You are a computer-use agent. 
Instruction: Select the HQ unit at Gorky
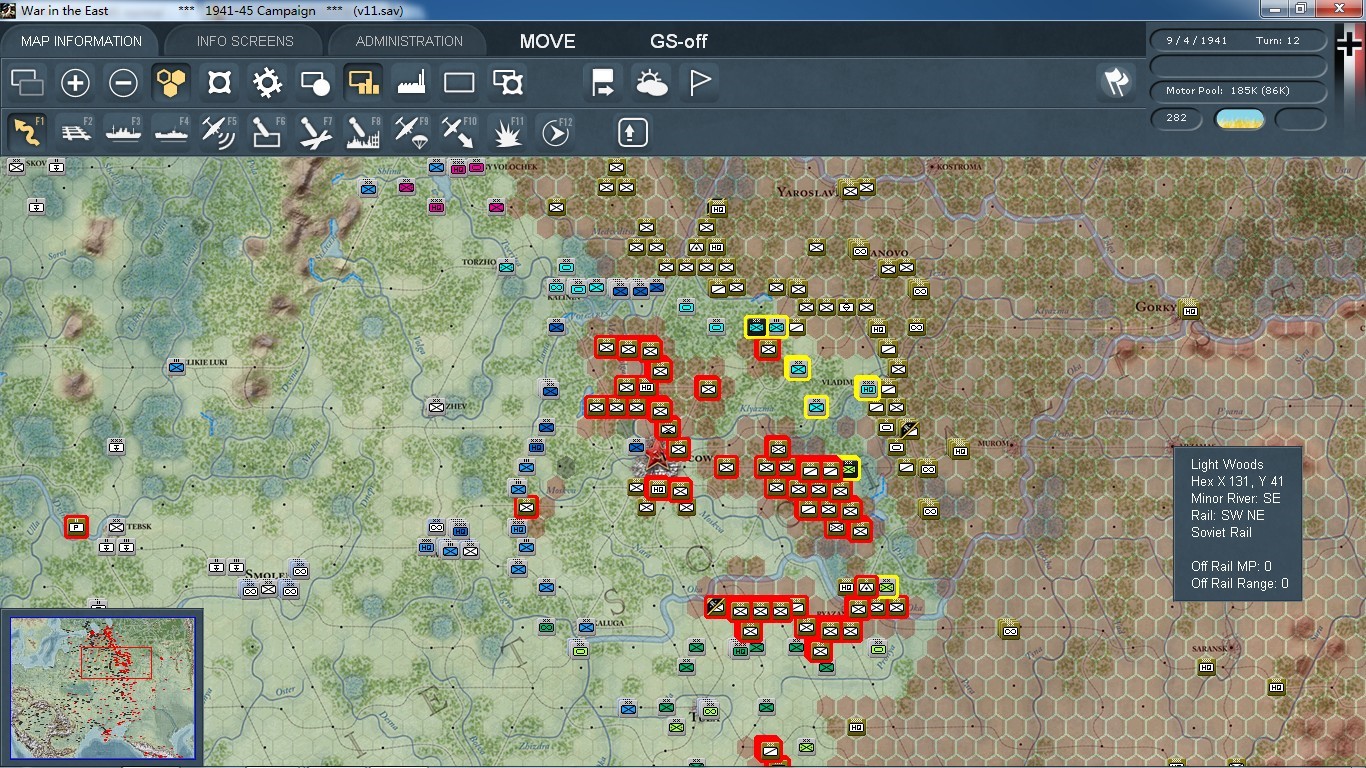tap(1189, 310)
